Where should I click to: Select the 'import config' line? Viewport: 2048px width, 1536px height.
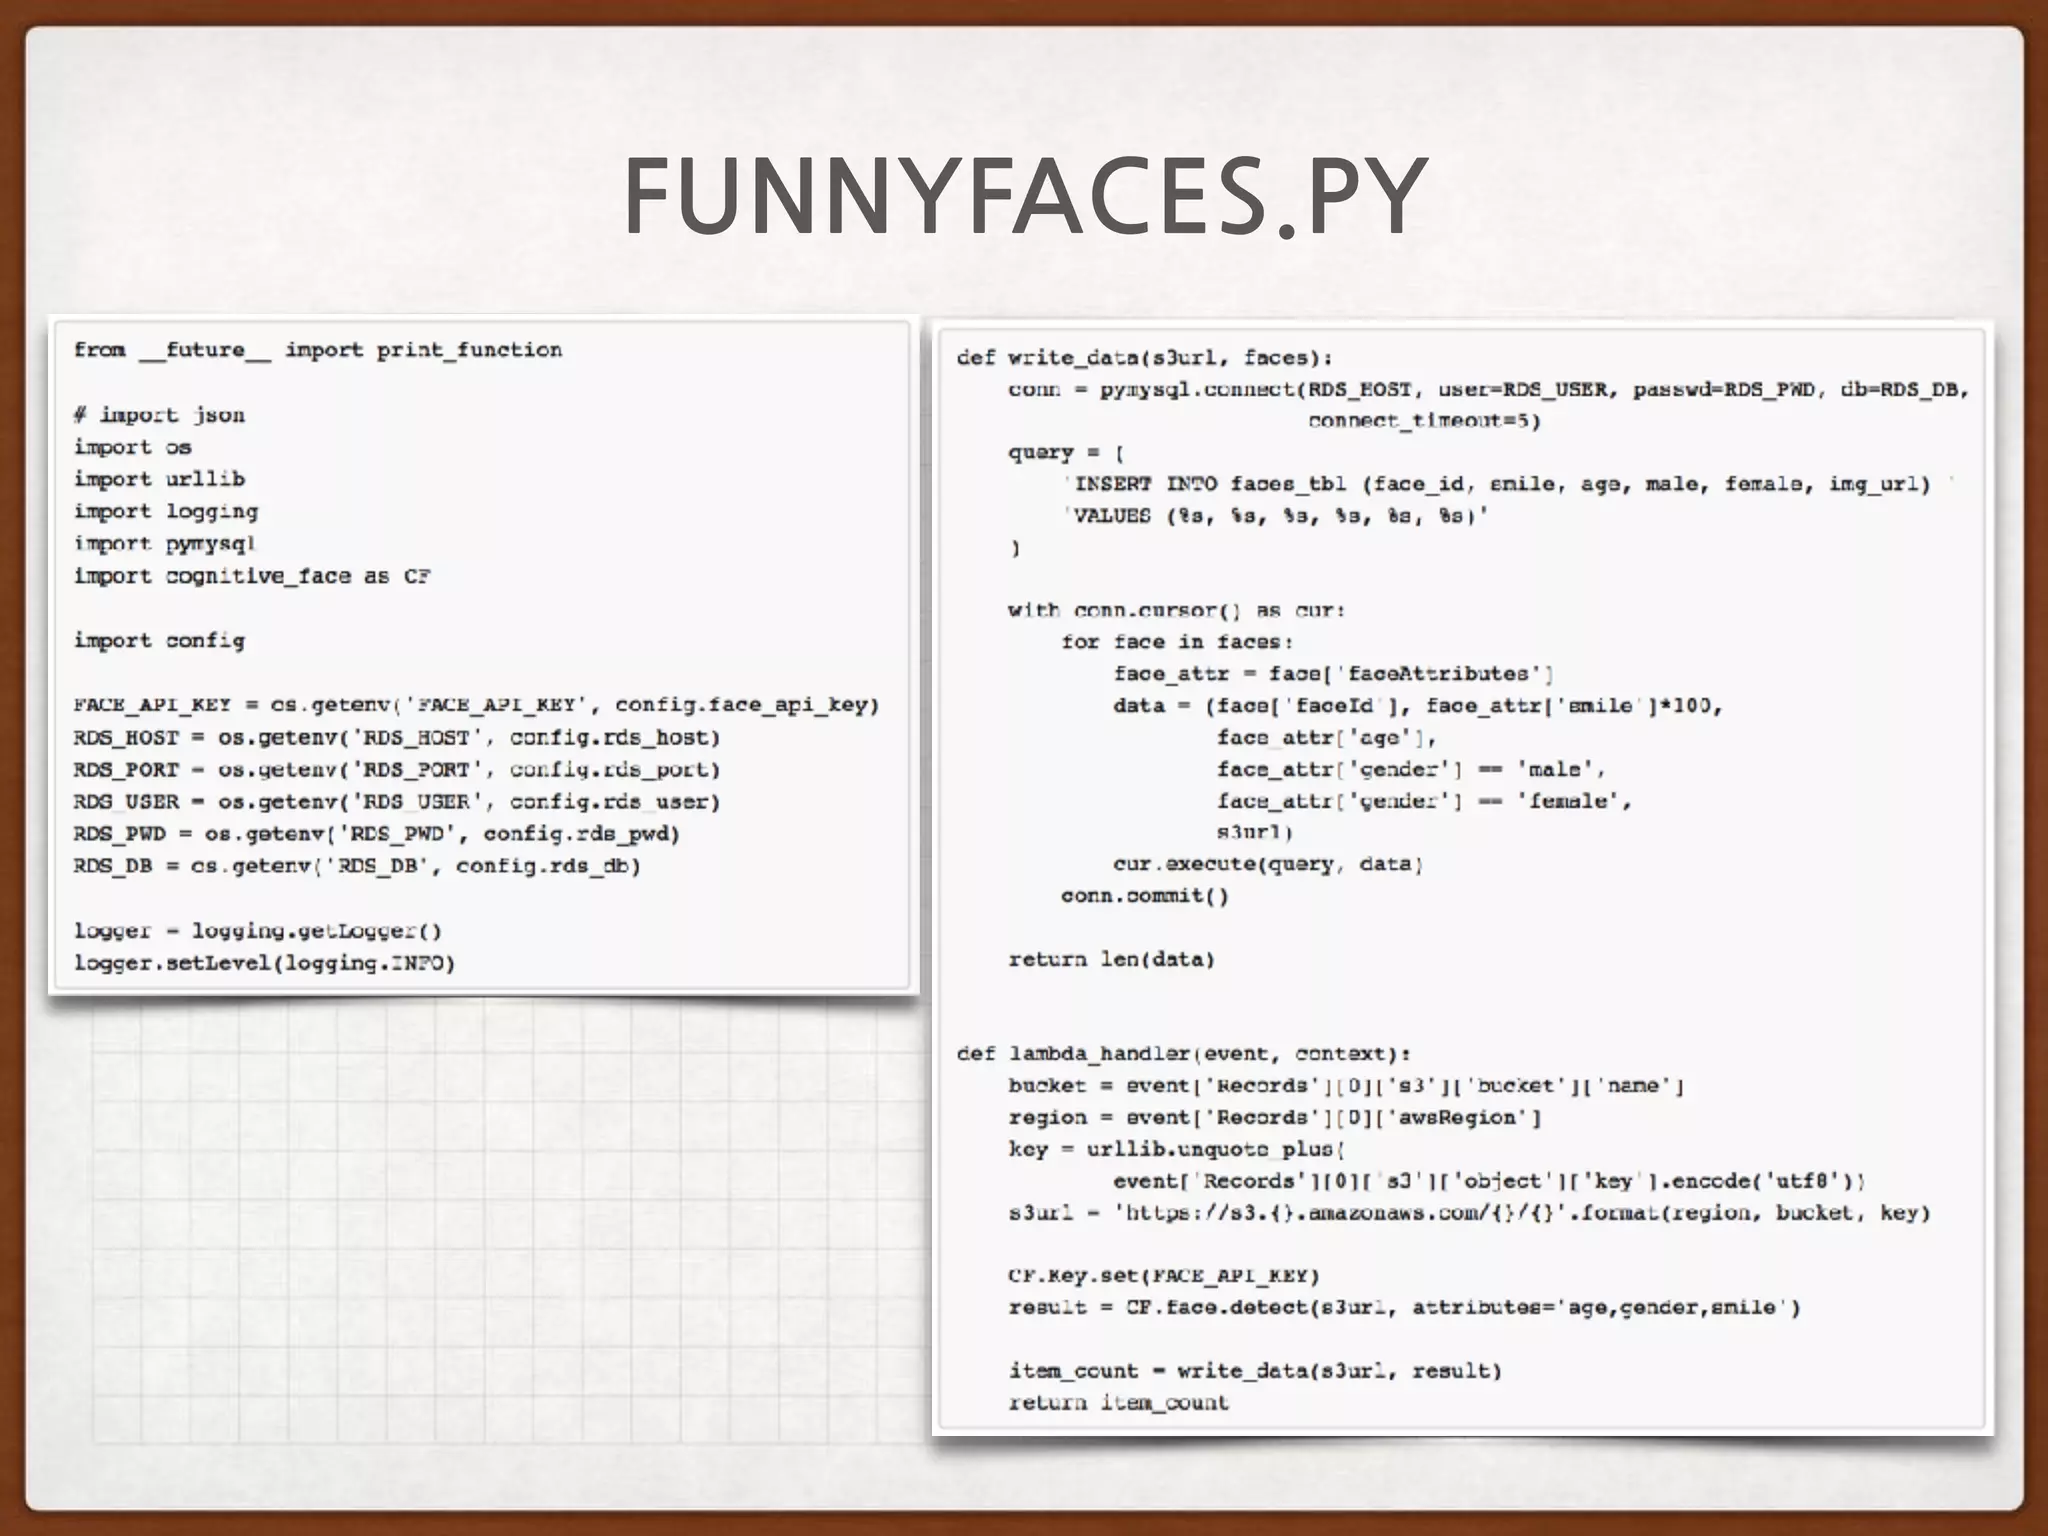(x=159, y=640)
